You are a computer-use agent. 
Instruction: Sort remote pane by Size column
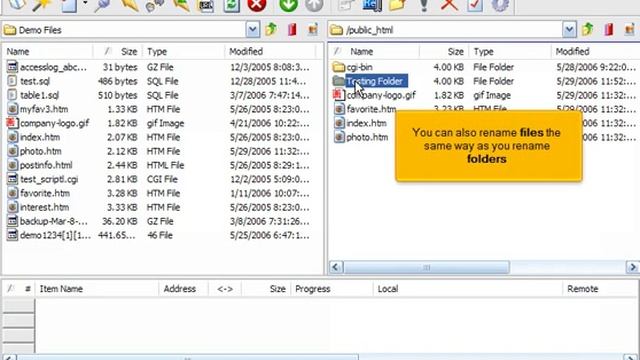tap(444, 51)
